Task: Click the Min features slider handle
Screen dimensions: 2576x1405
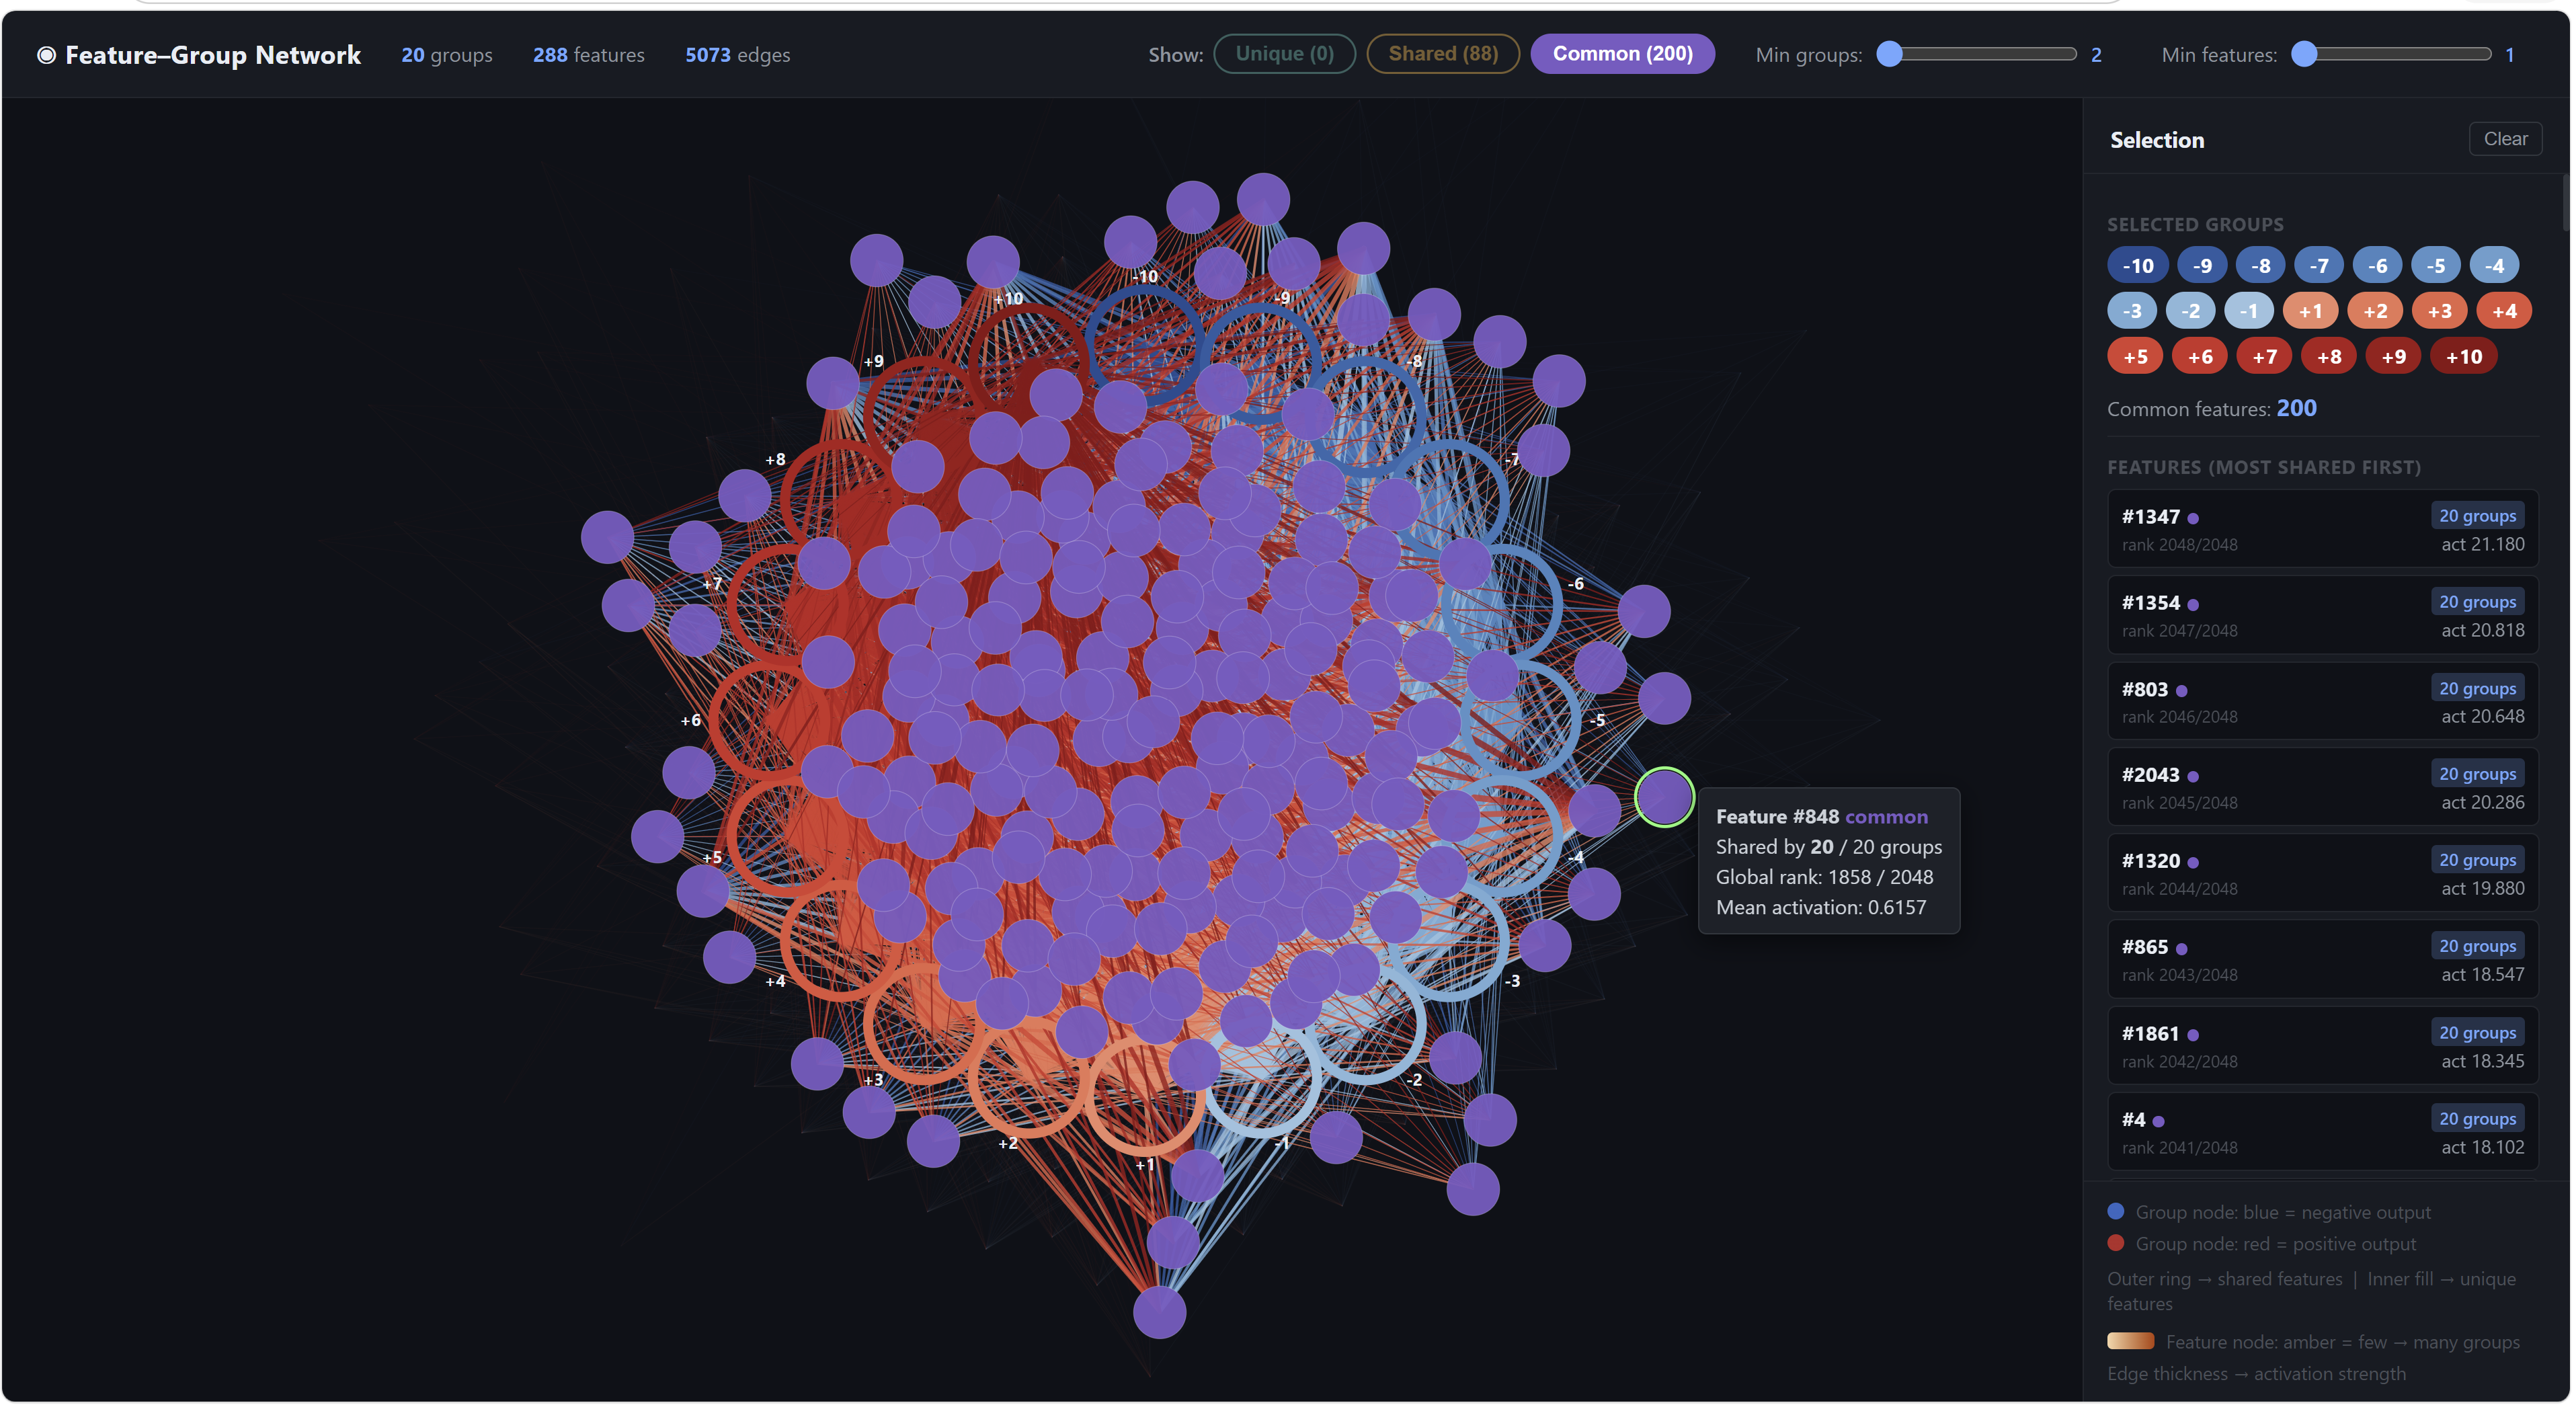Action: (x=2304, y=54)
